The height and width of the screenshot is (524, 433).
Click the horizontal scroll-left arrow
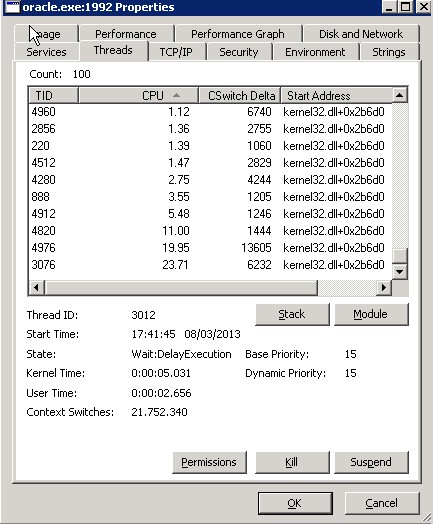[36, 287]
